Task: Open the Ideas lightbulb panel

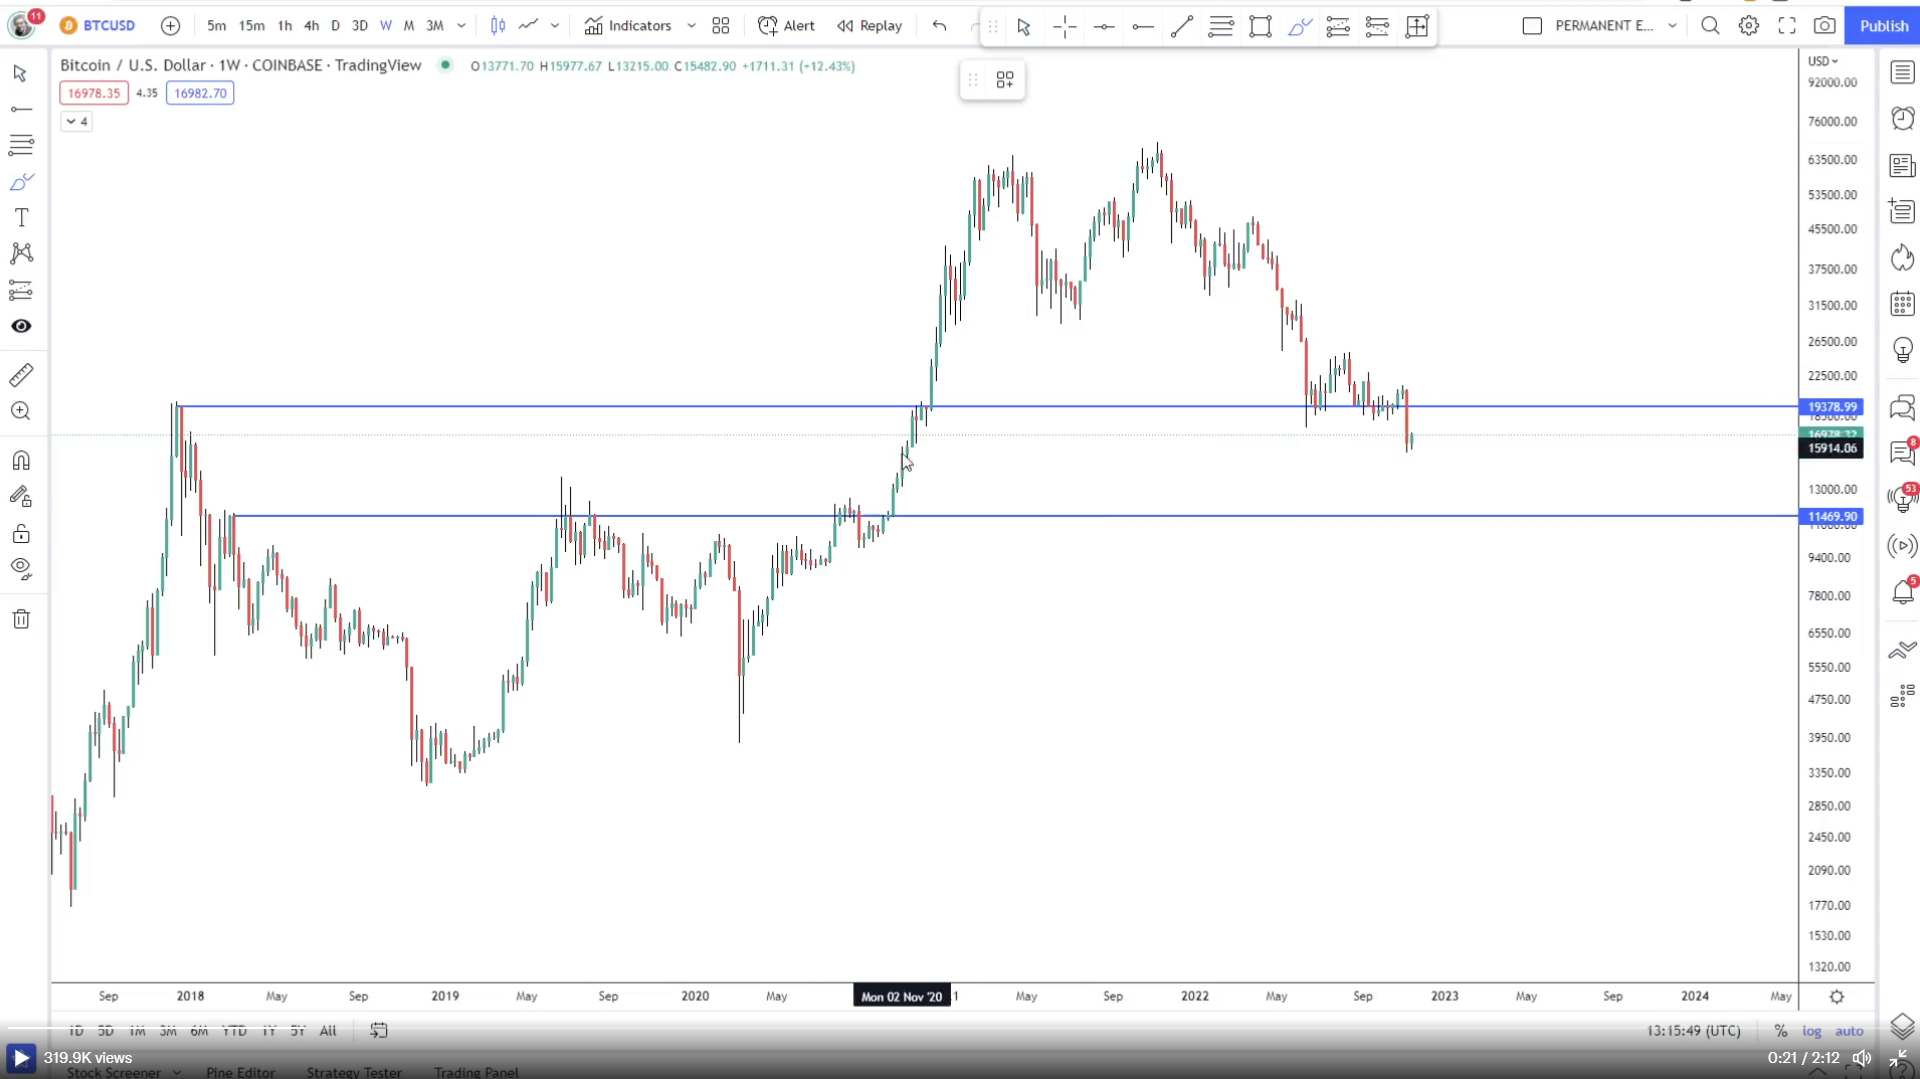Action: point(1902,350)
